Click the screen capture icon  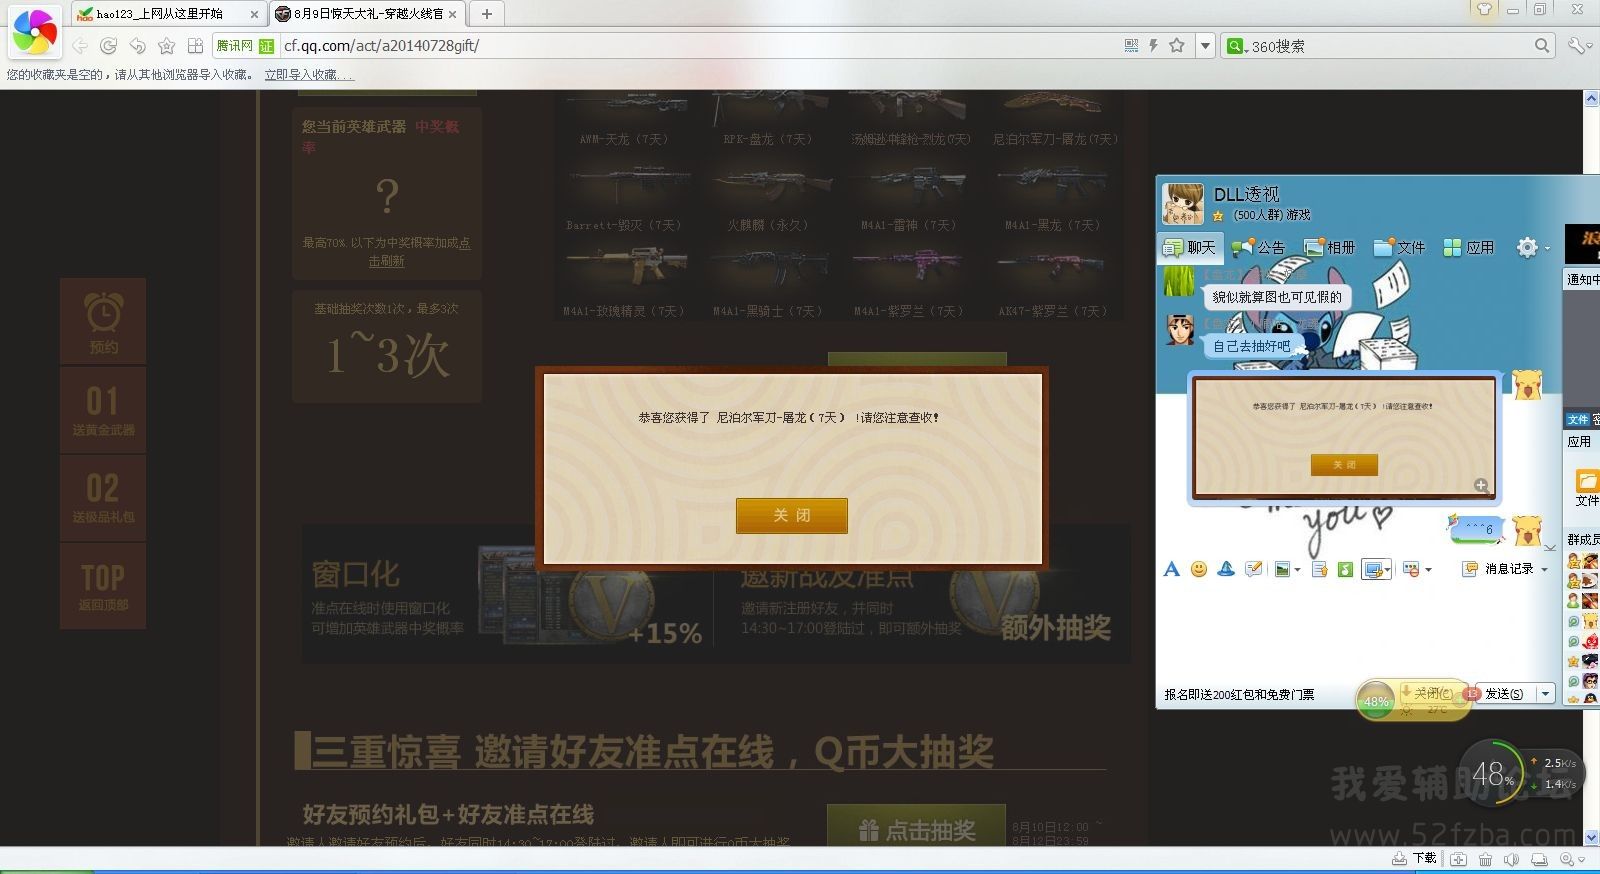click(x=1373, y=570)
